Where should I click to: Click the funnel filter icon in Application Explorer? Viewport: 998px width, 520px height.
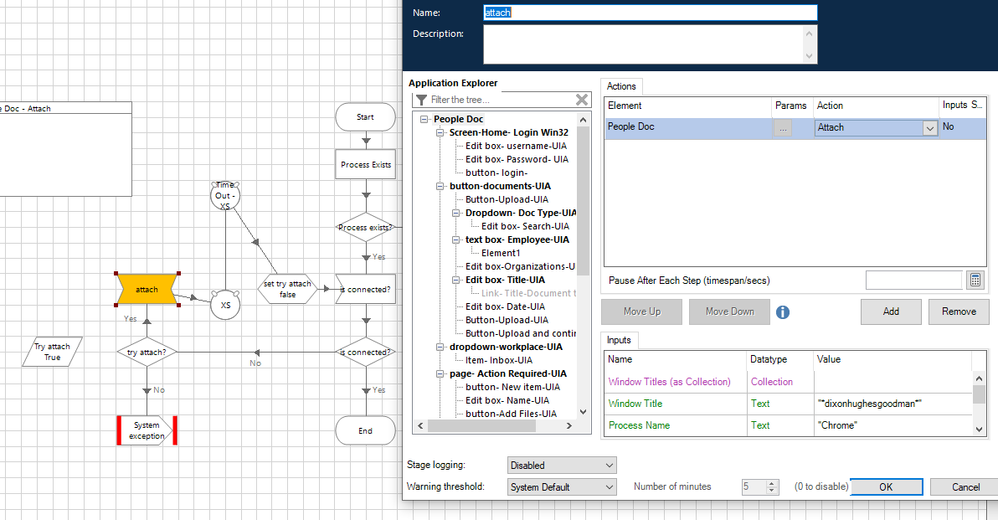(x=421, y=100)
